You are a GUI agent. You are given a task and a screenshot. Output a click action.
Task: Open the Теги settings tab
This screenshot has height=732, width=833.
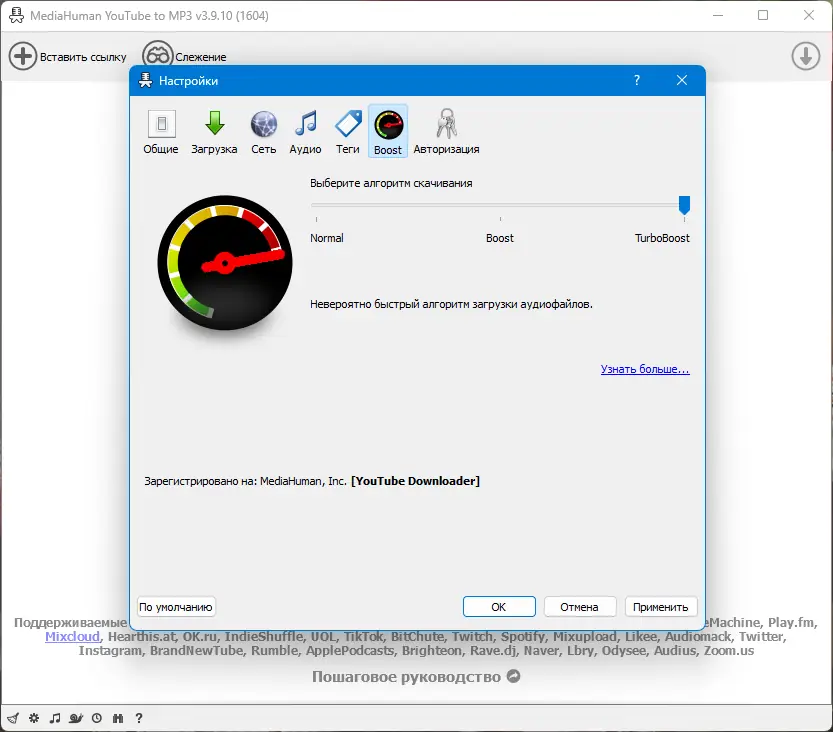[x=347, y=132]
